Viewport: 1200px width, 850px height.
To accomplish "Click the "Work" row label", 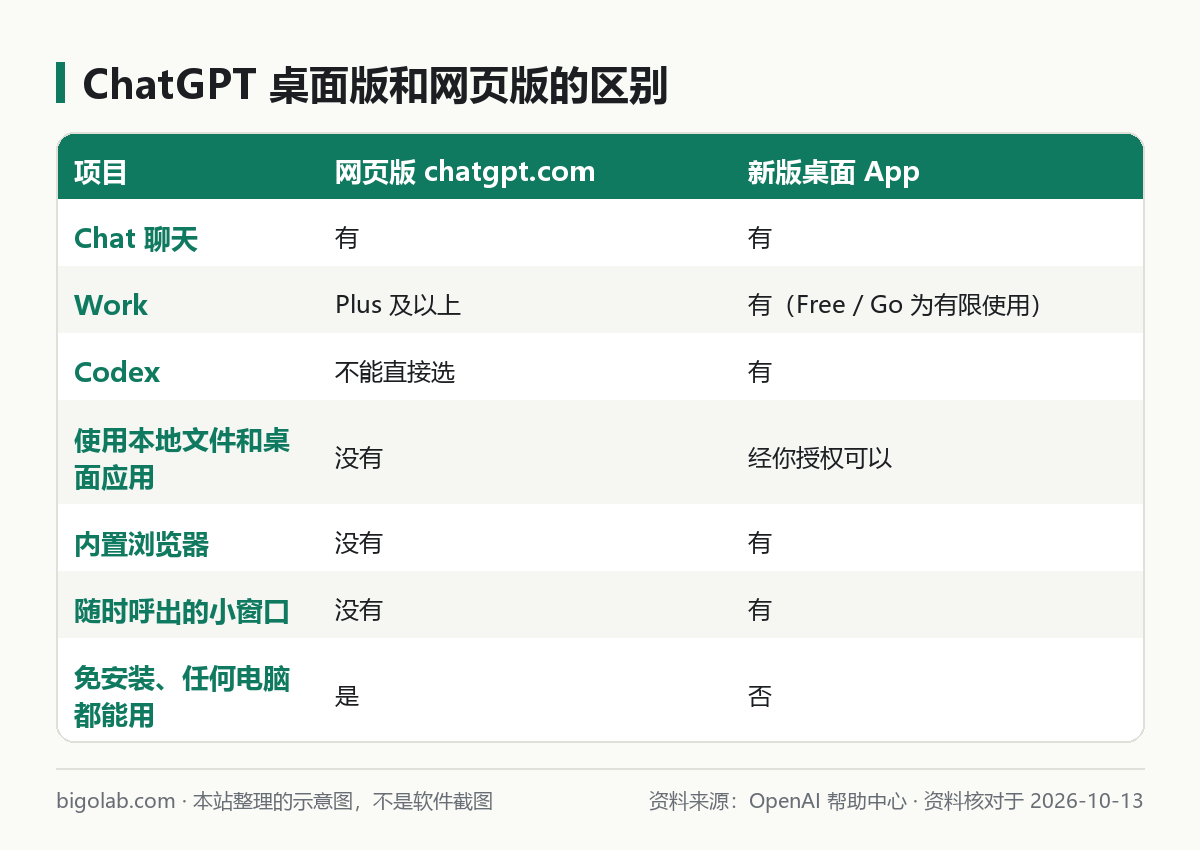I will (111, 306).
